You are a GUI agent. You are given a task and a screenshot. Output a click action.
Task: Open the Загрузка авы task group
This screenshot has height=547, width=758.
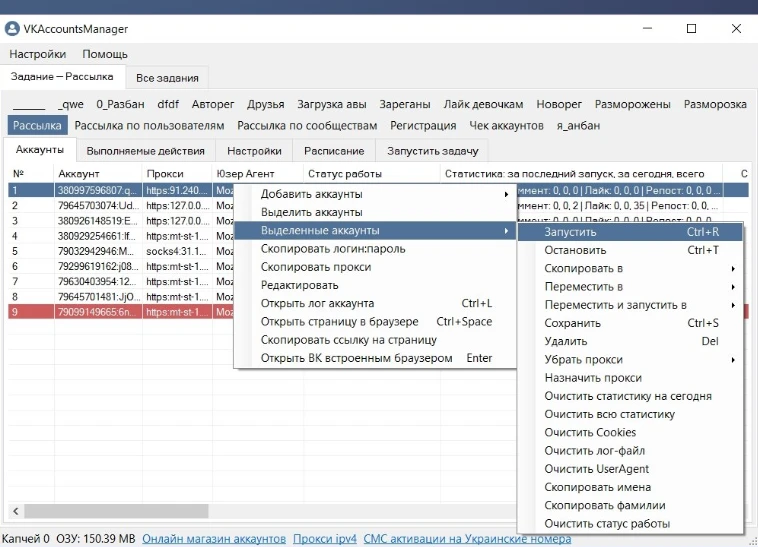(x=332, y=104)
